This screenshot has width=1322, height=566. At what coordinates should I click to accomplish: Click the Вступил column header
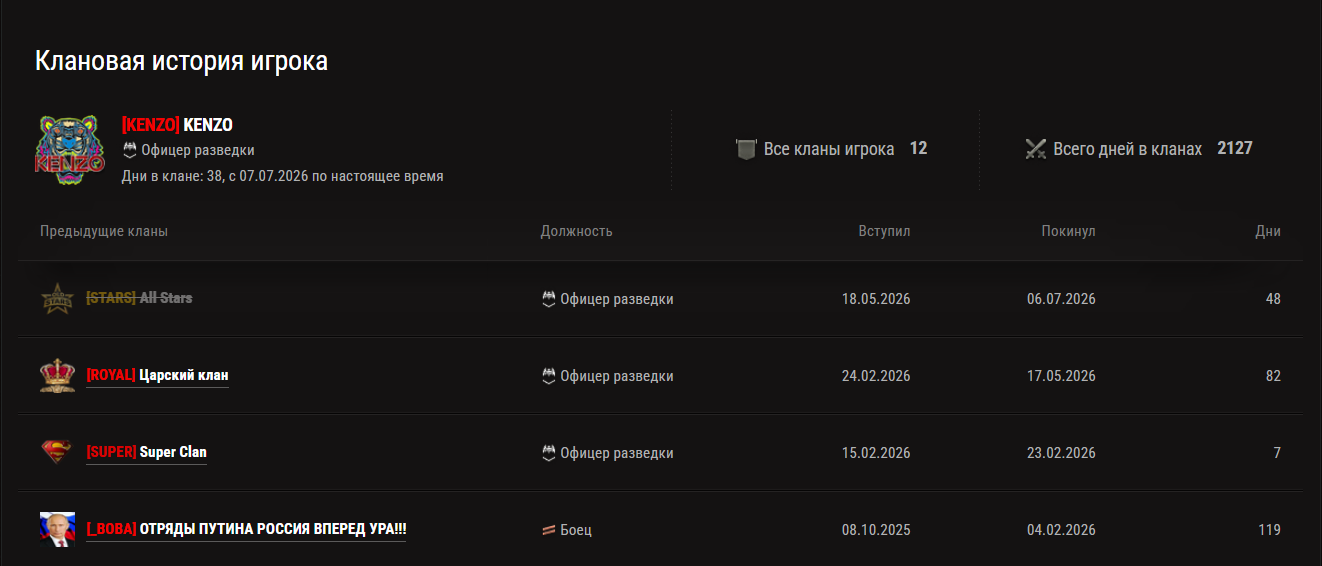click(884, 231)
